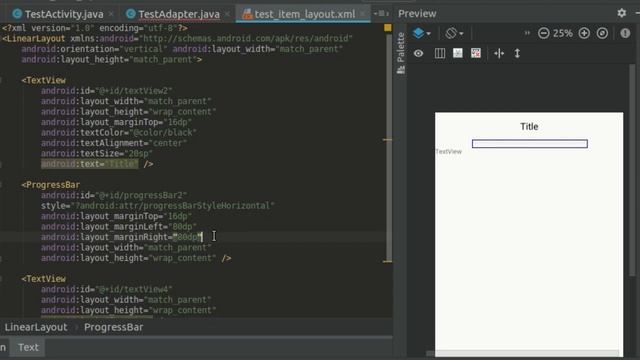Click the <LinearLayout xmlns line
640x360 pixels.
(x=177, y=39)
